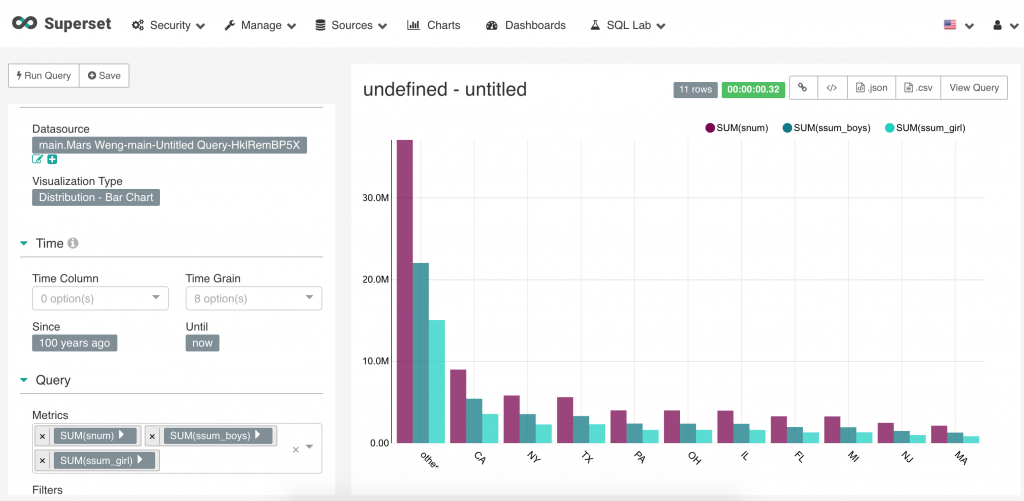This screenshot has width=1024, height=501.
Task: Remove the SUM(snum) metric
Action: coord(42,436)
